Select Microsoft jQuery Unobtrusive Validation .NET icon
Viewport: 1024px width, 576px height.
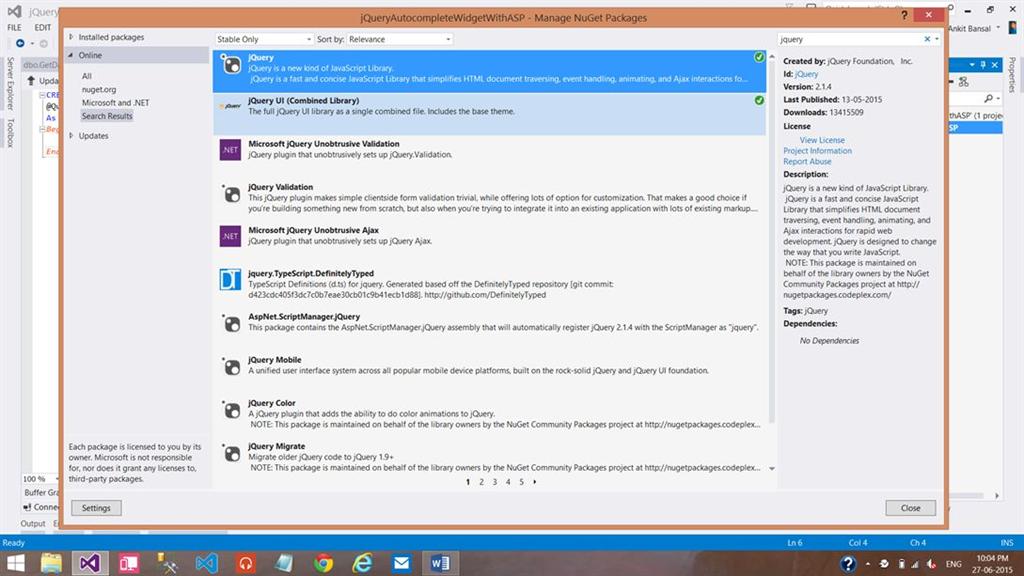pyautogui.click(x=230, y=150)
